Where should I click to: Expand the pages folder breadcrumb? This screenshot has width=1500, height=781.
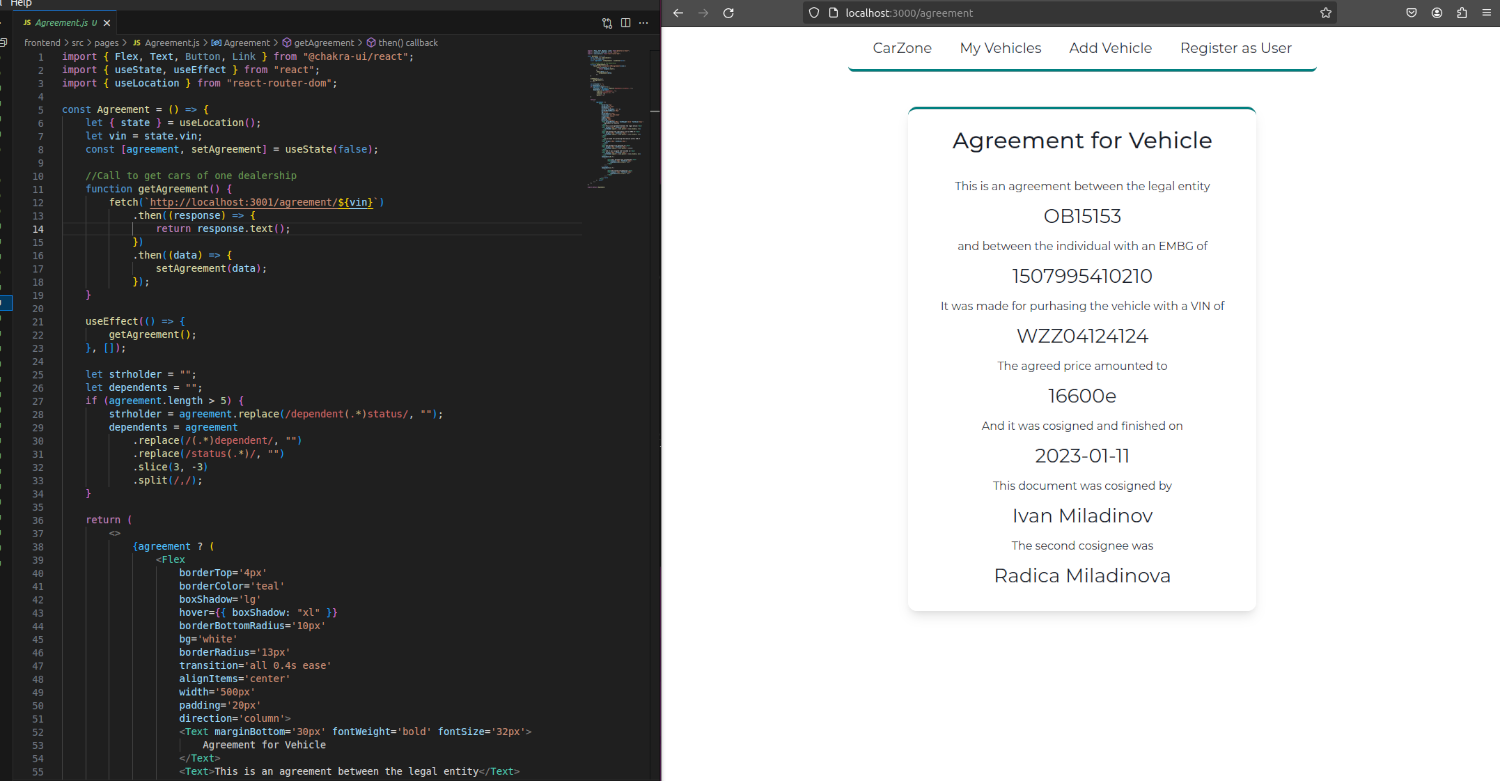pos(105,43)
